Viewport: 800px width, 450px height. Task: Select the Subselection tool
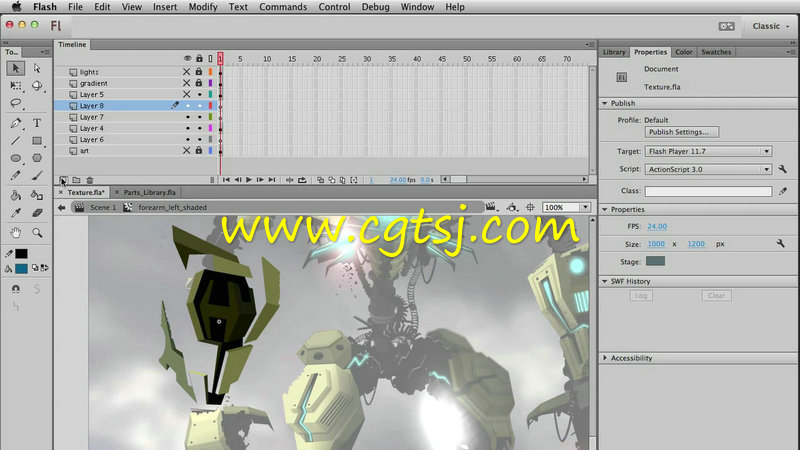pyautogui.click(x=37, y=68)
